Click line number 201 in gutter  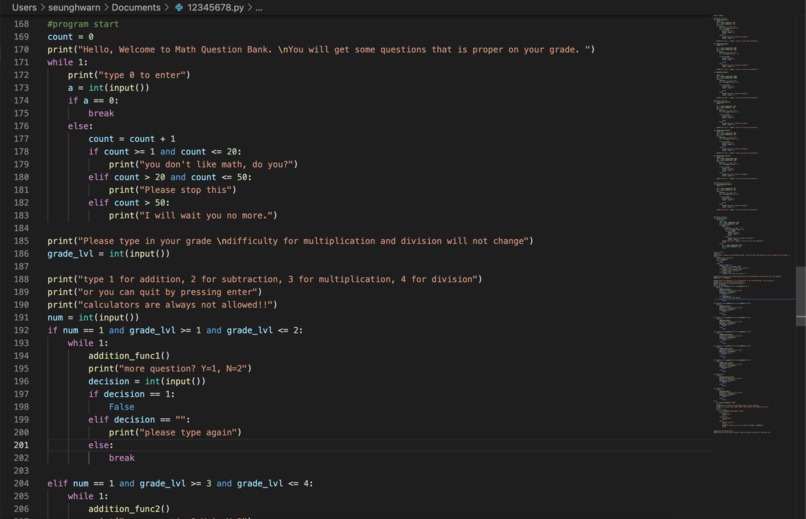tap(22, 445)
